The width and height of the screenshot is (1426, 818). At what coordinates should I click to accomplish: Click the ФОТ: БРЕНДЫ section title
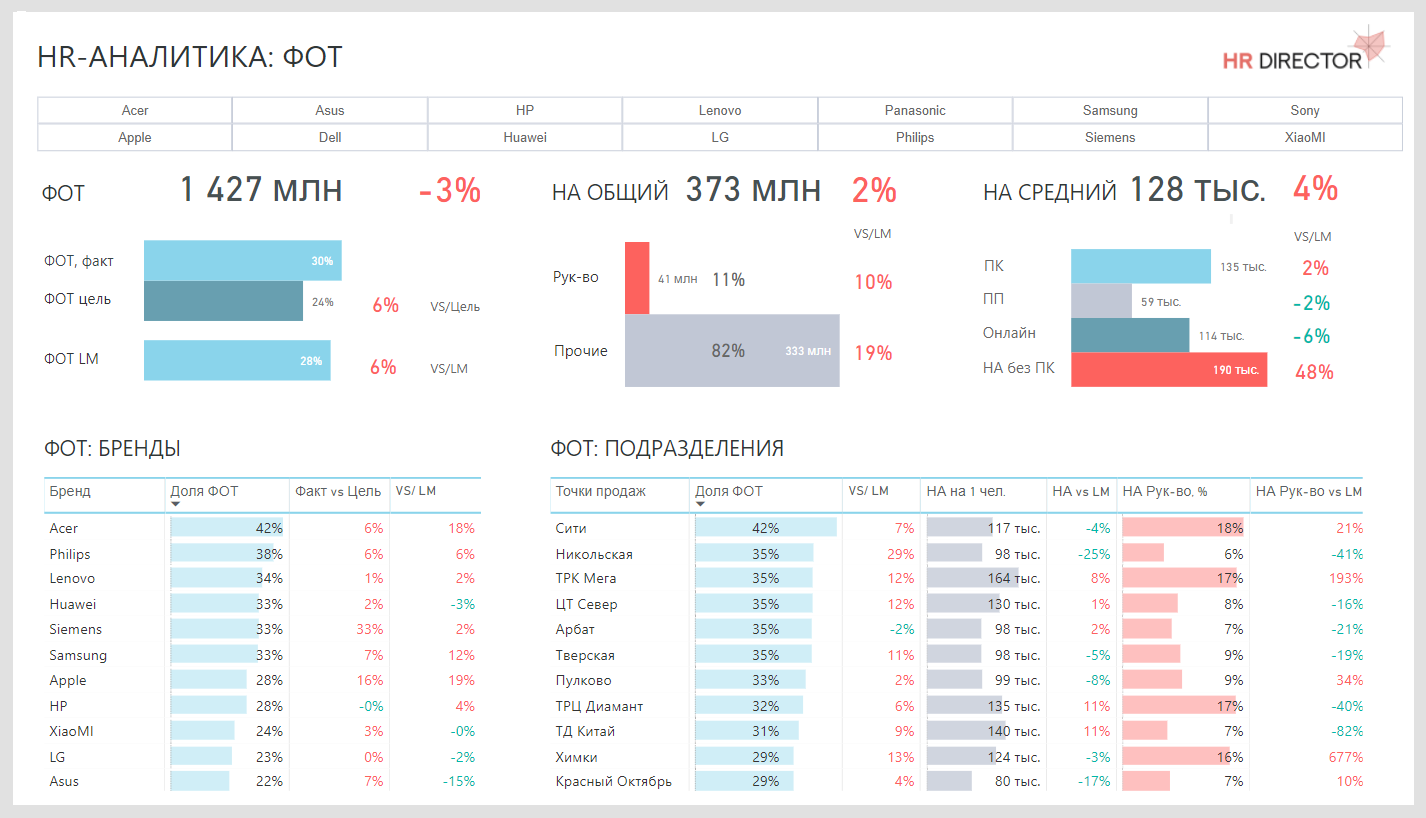coord(112,449)
